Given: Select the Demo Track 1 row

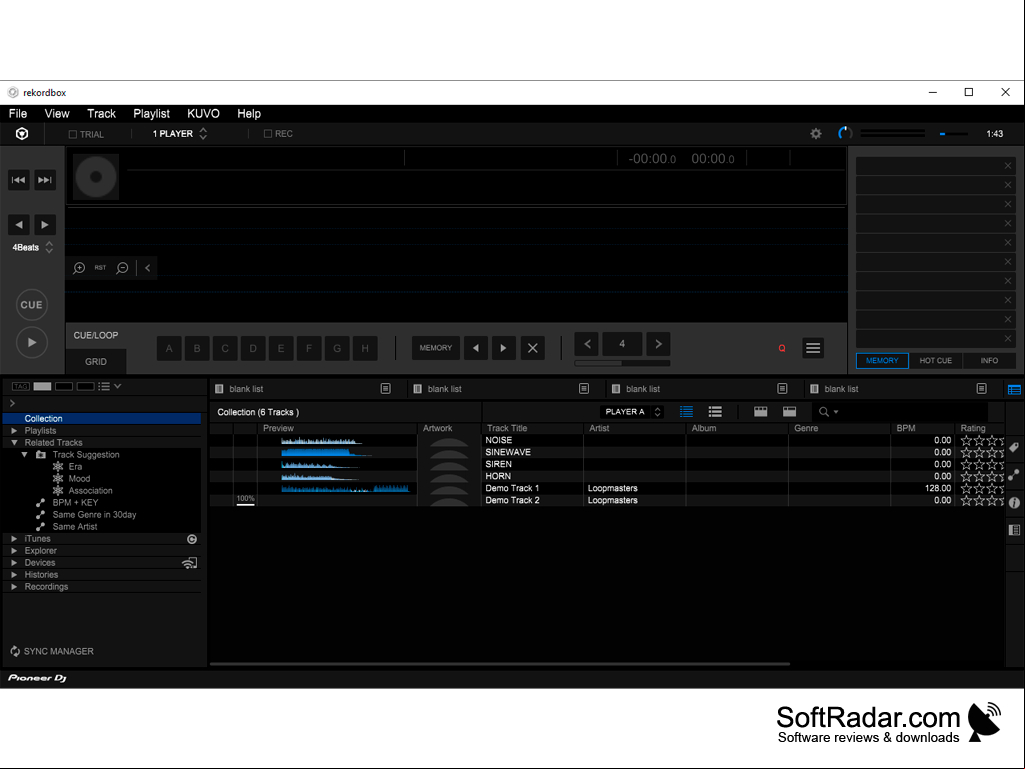Looking at the screenshot, I should (x=606, y=488).
